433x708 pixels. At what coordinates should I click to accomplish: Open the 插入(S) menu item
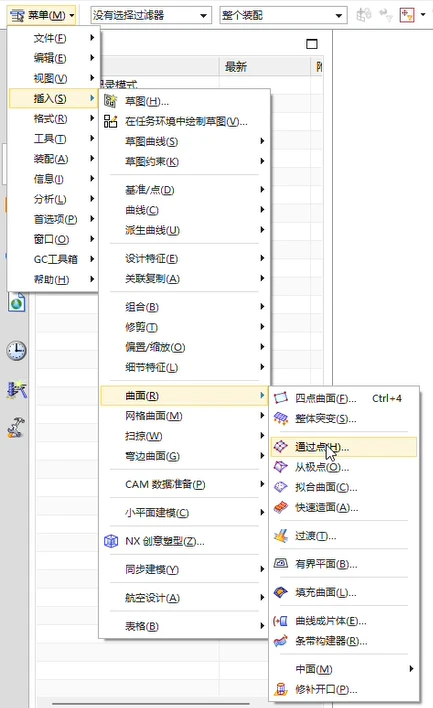coord(54,98)
